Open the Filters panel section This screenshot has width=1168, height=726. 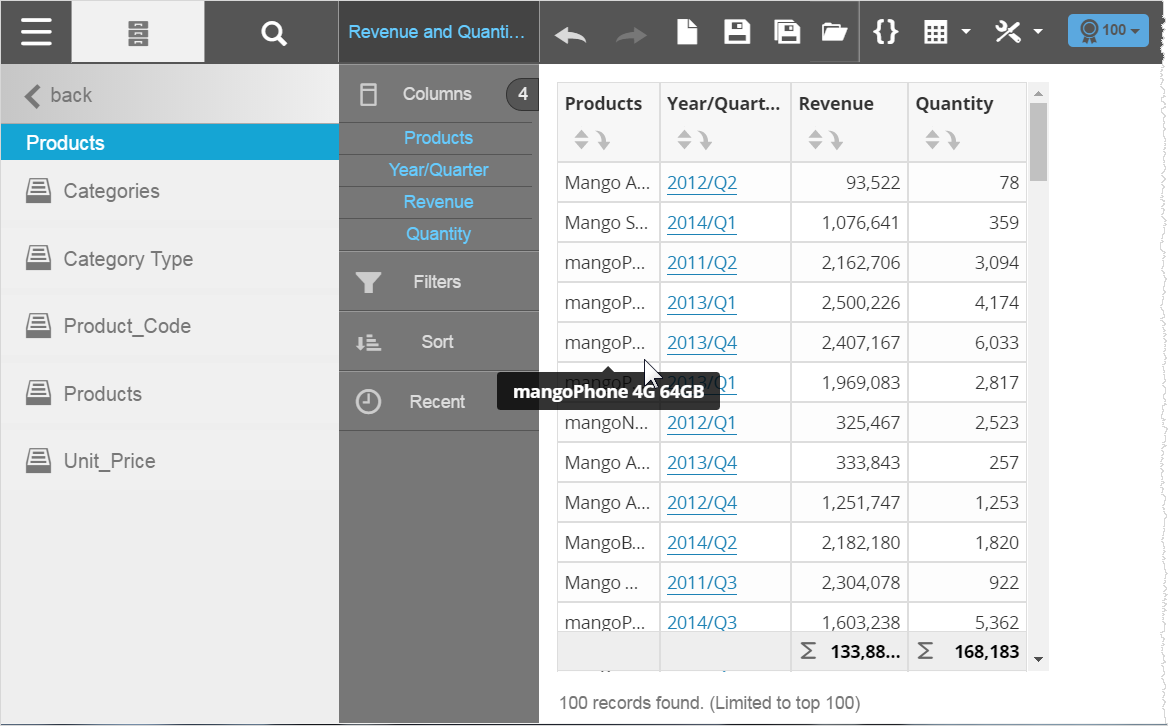[x=437, y=282]
